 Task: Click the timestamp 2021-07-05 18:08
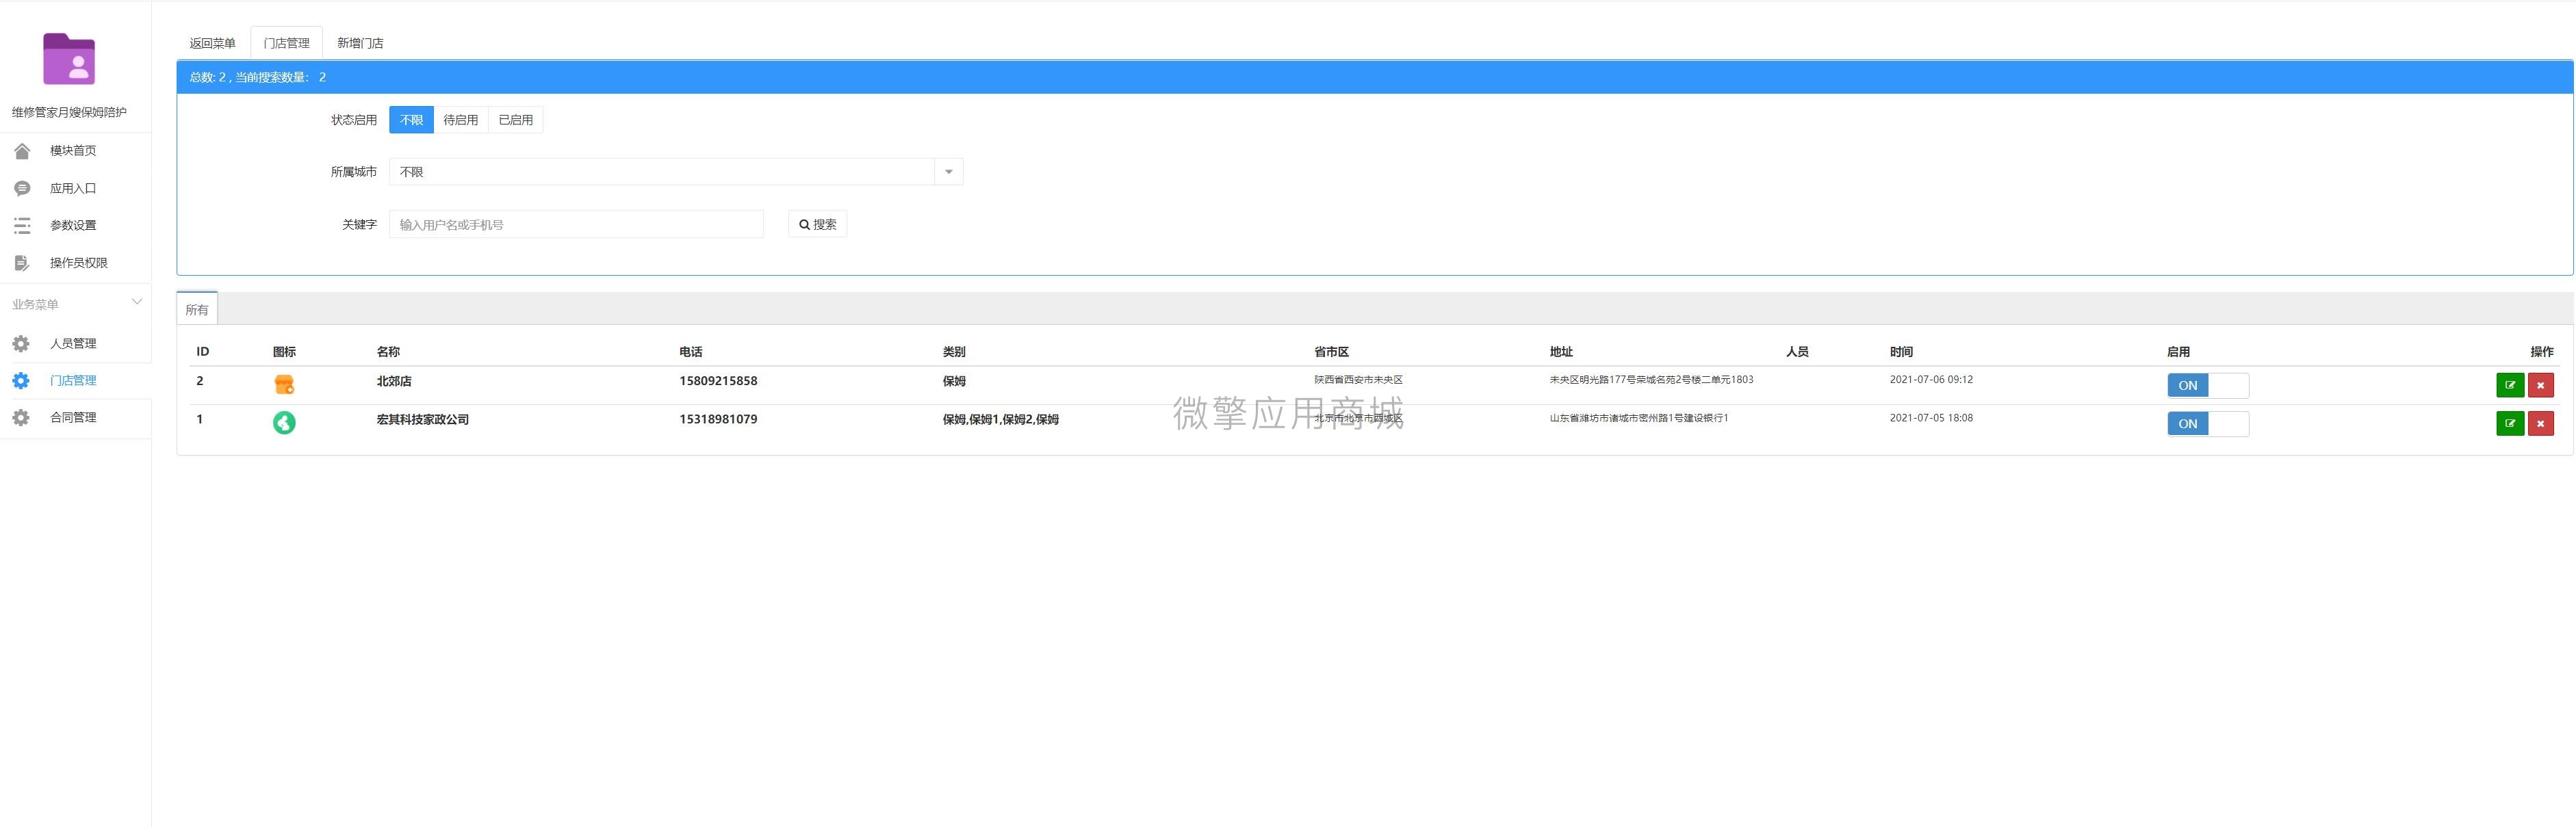coord(1931,418)
